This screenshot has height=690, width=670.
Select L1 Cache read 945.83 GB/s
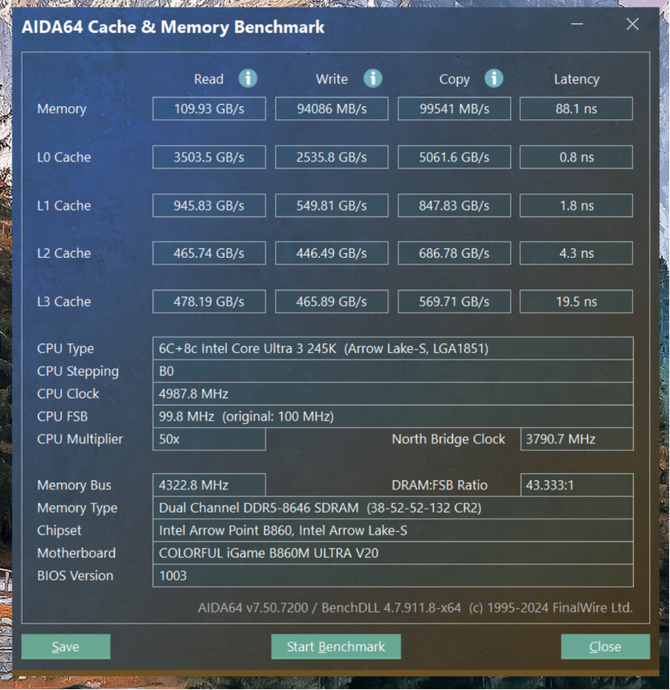click(x=209, y=206)
